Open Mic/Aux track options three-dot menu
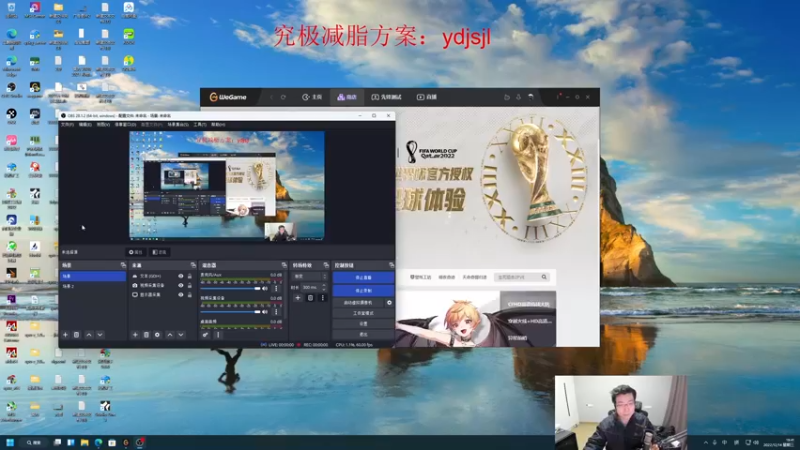Screen dimensions: 800x450 [277, 288]
